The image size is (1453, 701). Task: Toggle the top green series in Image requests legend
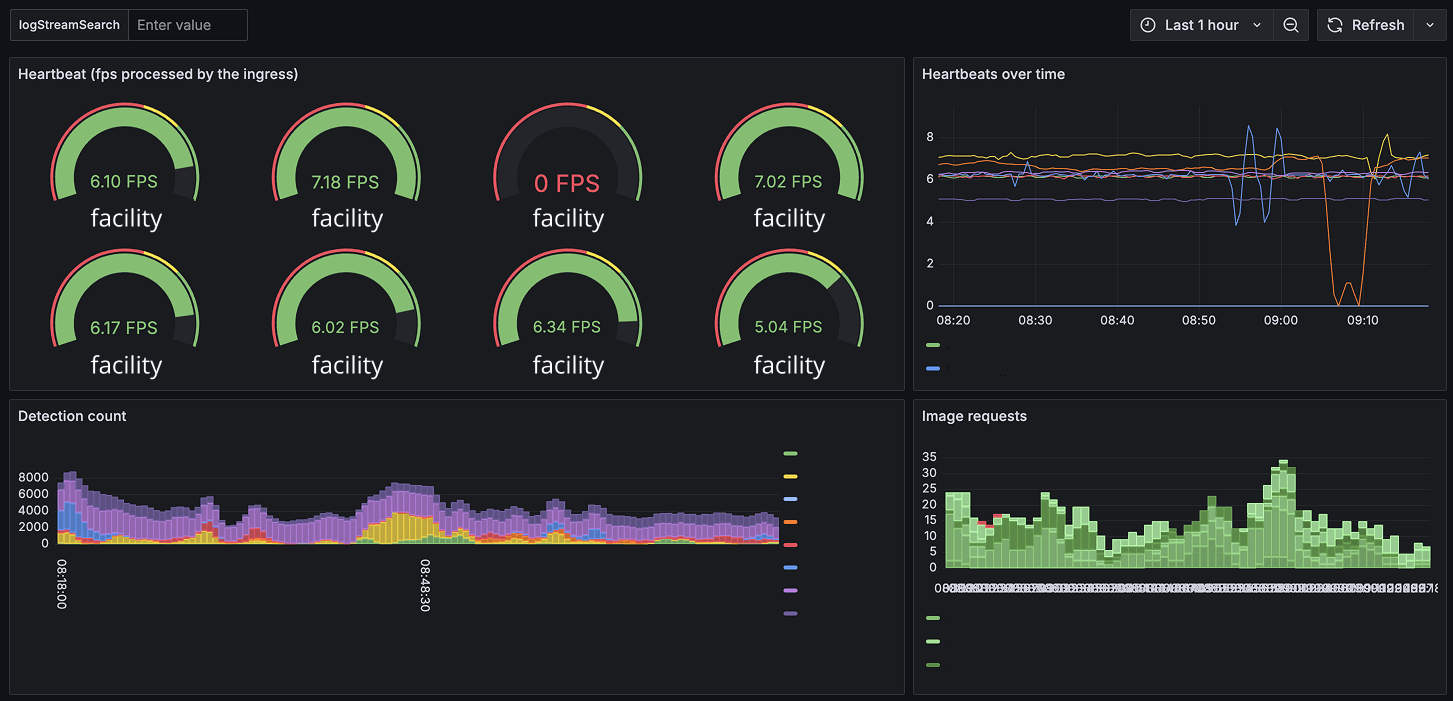932,618
